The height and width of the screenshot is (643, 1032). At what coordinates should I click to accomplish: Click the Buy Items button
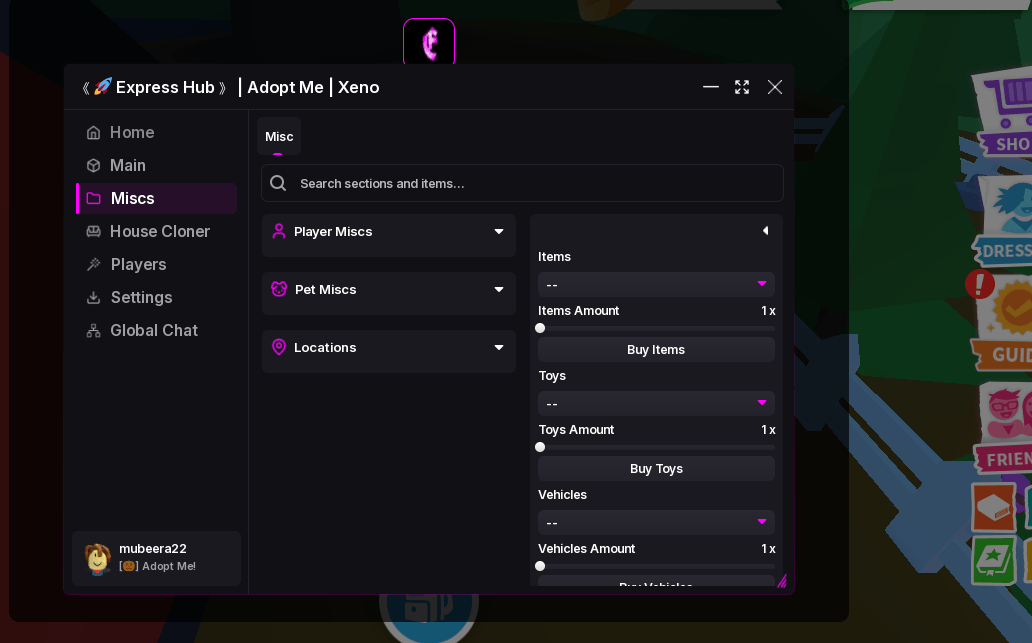point(656,349)
